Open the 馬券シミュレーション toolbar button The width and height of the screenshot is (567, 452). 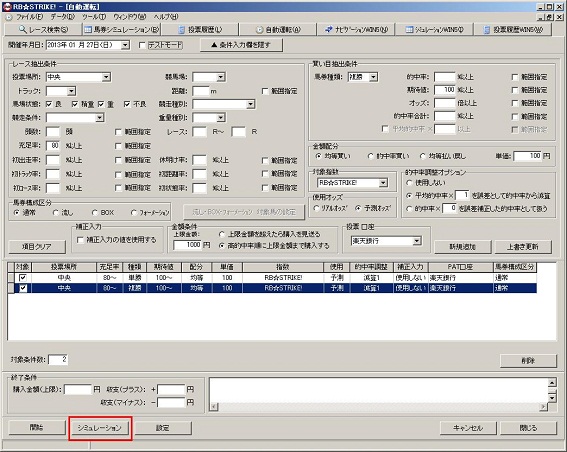pos(122,30)
